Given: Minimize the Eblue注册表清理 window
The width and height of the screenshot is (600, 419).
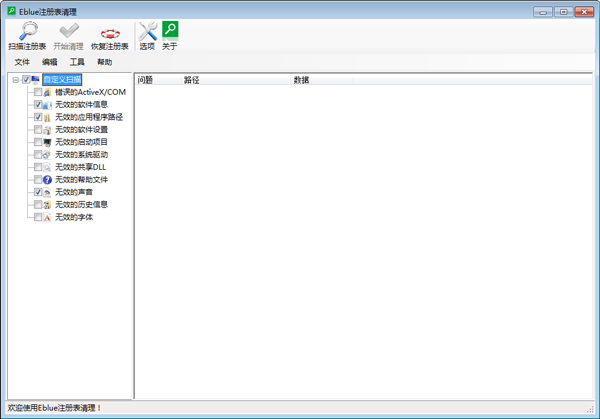Looking at the screenshot, I should (x=543, y=12).
